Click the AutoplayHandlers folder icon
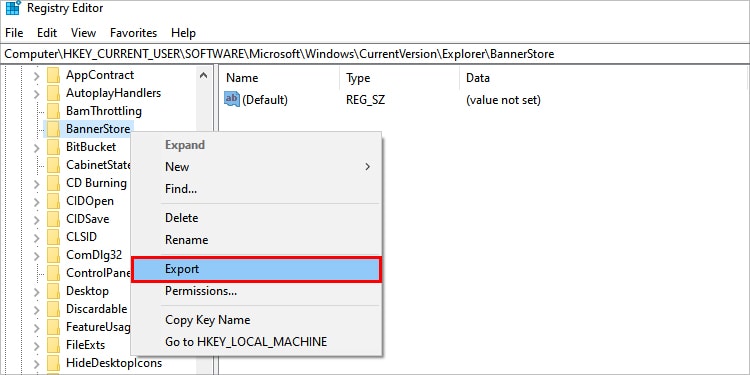750x375 pixels. tap(53, 93)
